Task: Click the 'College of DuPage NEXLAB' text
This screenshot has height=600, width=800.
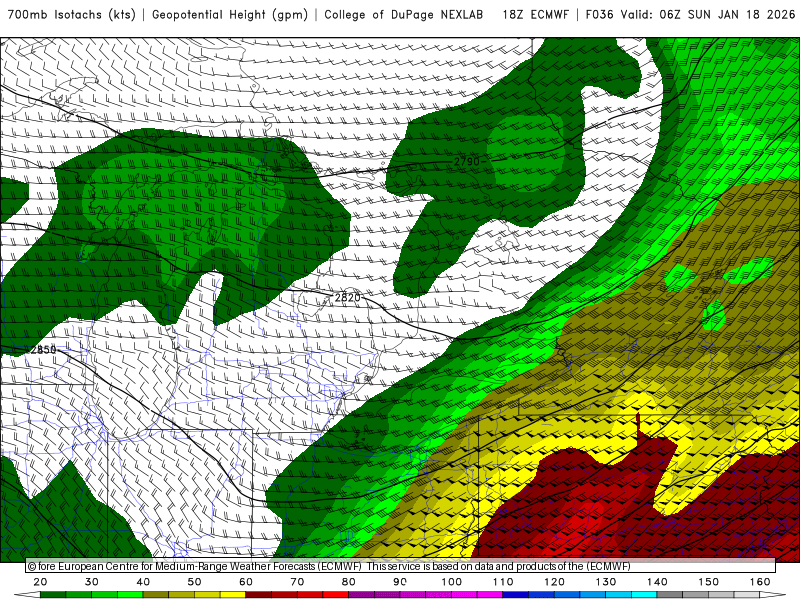Action: click(404, 15)
